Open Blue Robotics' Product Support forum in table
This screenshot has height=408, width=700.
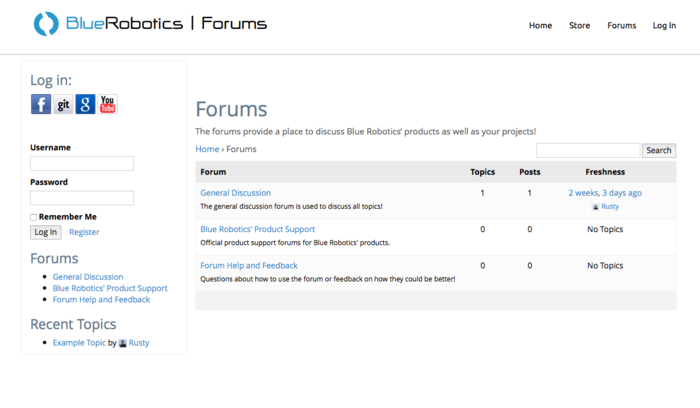click(257, 229)
